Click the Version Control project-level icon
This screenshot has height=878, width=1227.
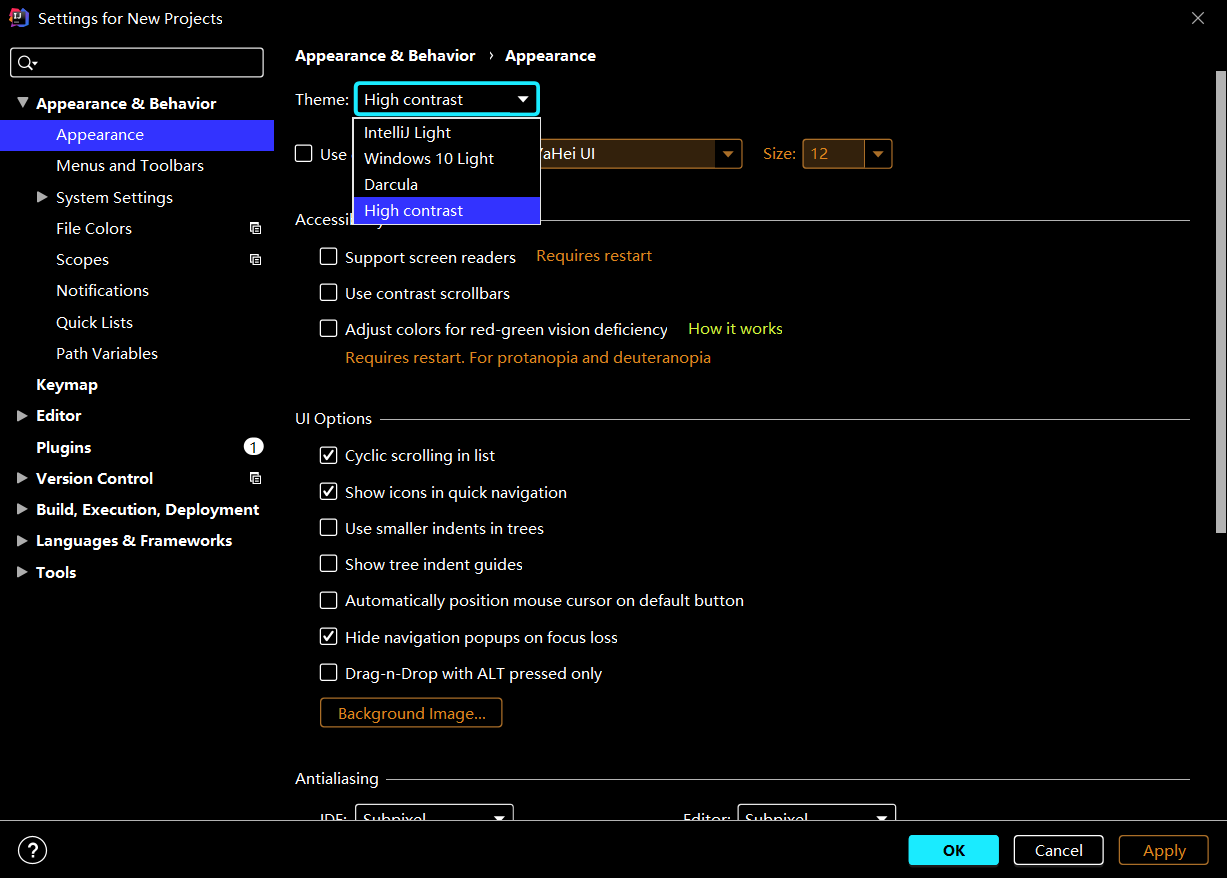tap(255, 478)
